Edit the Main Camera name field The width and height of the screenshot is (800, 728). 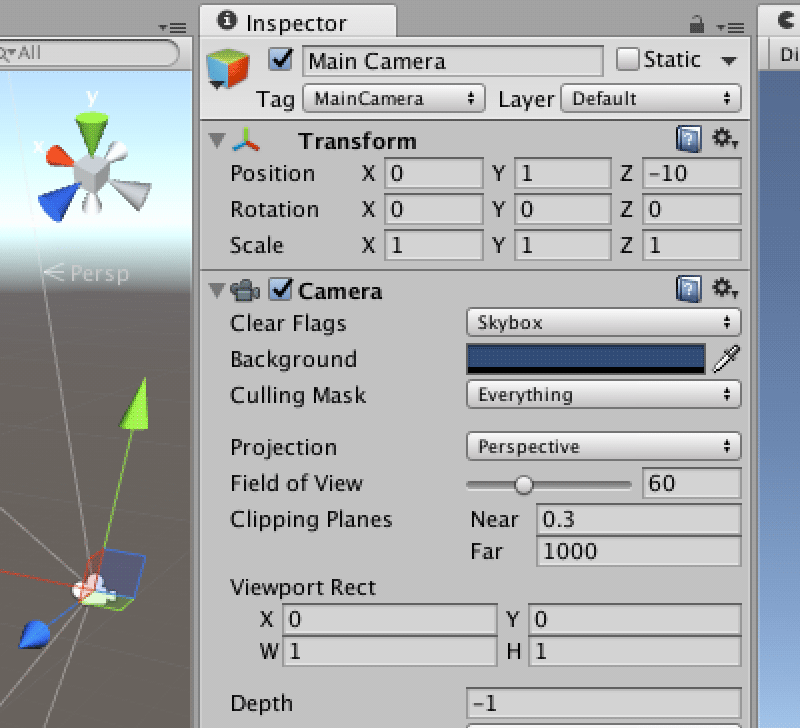453,61
